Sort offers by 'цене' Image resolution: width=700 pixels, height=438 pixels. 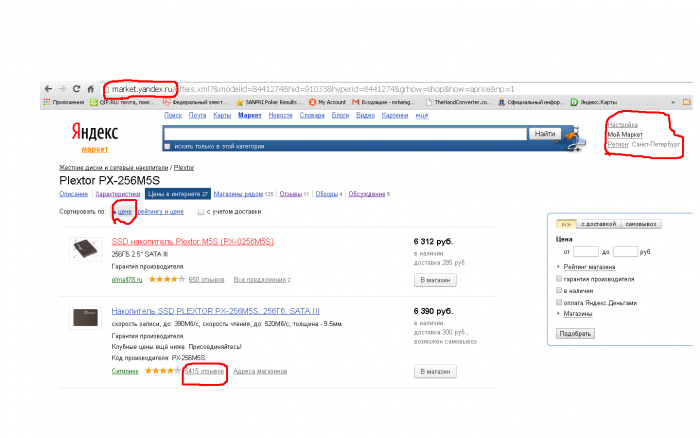[125, 212]
